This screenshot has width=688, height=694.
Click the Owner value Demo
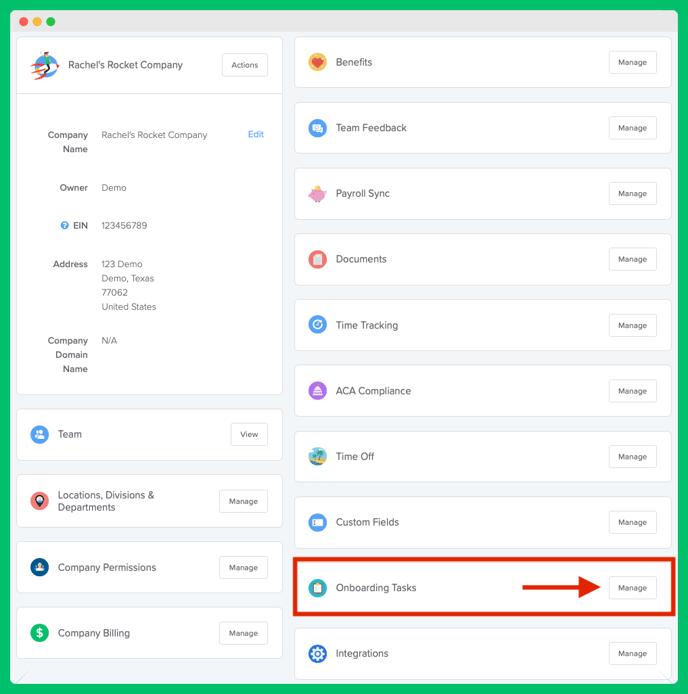click(x=114, y=188)
